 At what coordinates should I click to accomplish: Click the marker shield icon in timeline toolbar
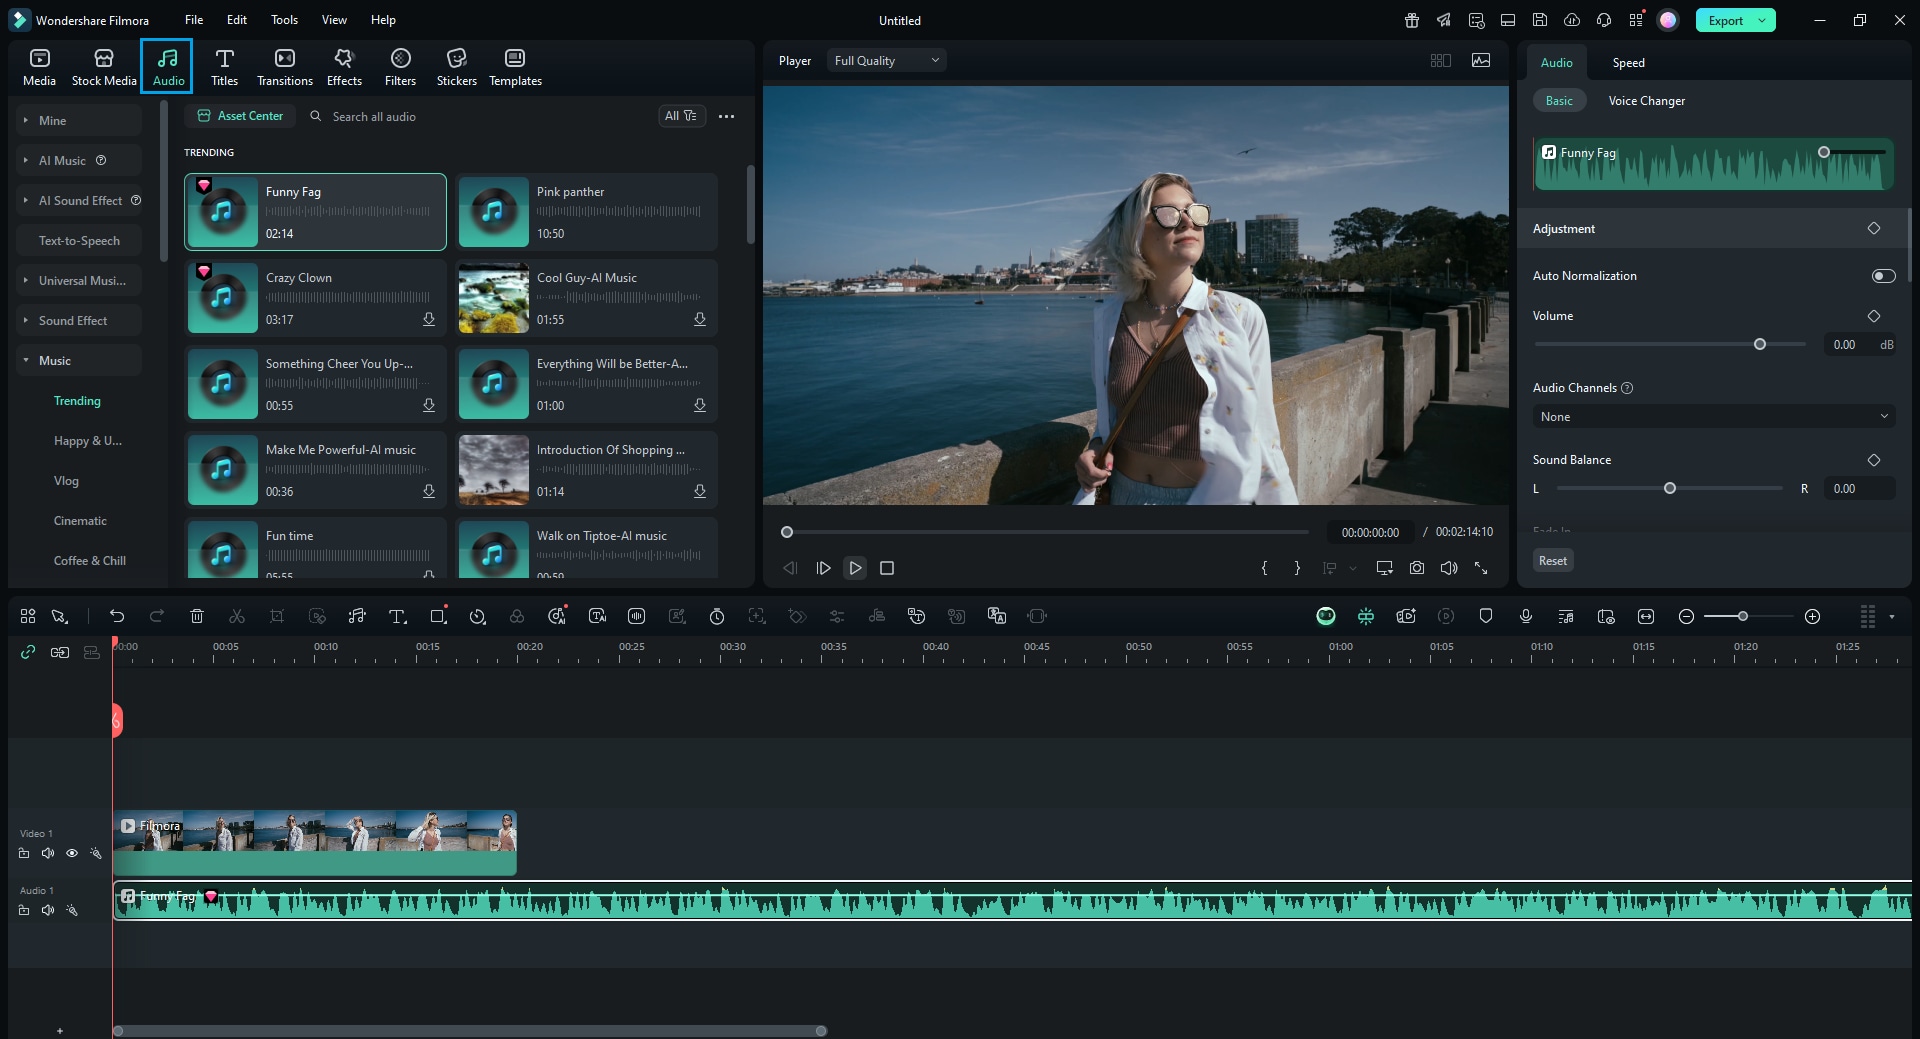(x=1486, y=616)
